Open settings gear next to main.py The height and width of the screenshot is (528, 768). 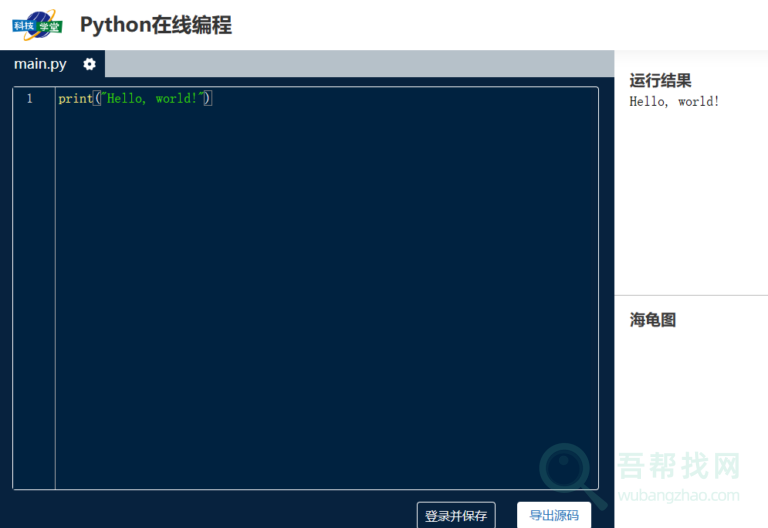[89, 64]
